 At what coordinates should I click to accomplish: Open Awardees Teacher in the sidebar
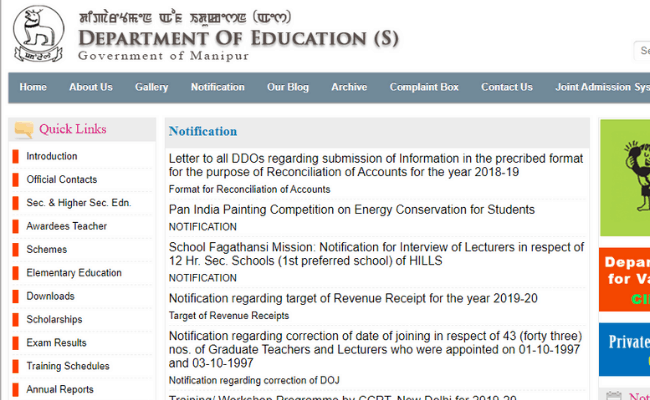click(x=67, y=227)
